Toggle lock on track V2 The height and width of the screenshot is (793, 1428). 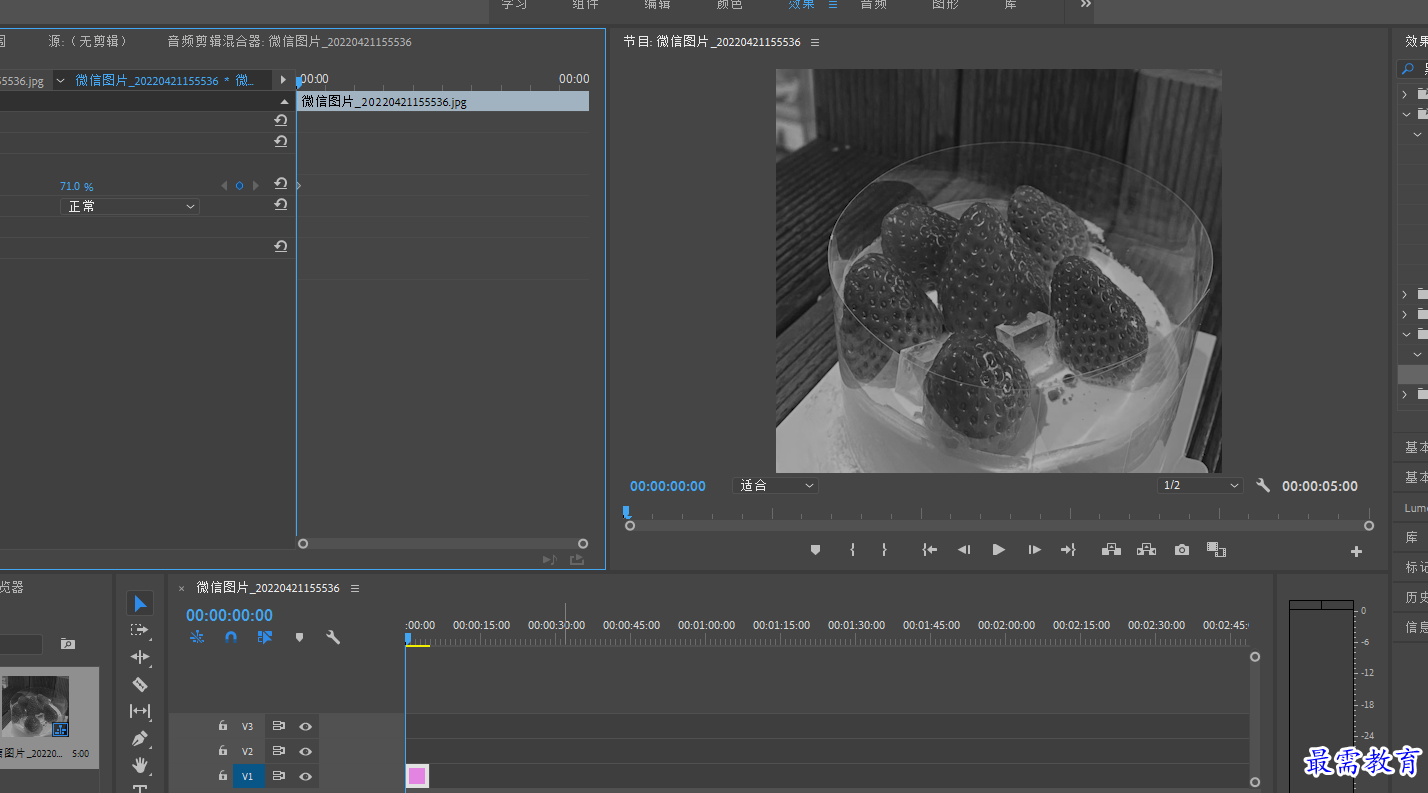[223, 751]
